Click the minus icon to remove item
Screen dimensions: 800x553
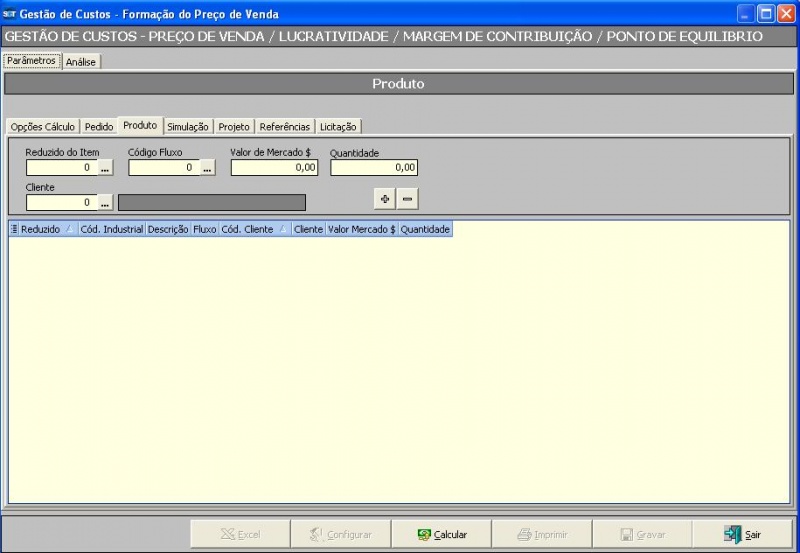(407, 199)
